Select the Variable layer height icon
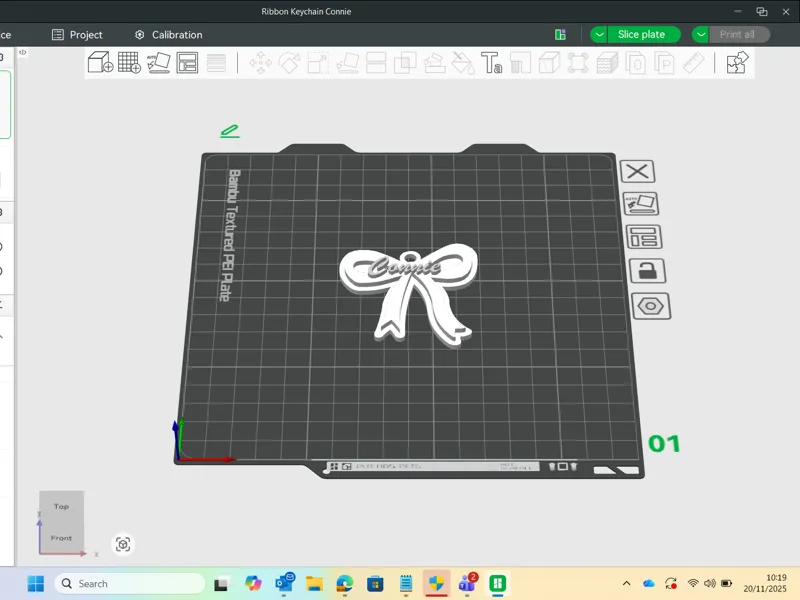This screenshot has width=800, height=600. [216, 63]
